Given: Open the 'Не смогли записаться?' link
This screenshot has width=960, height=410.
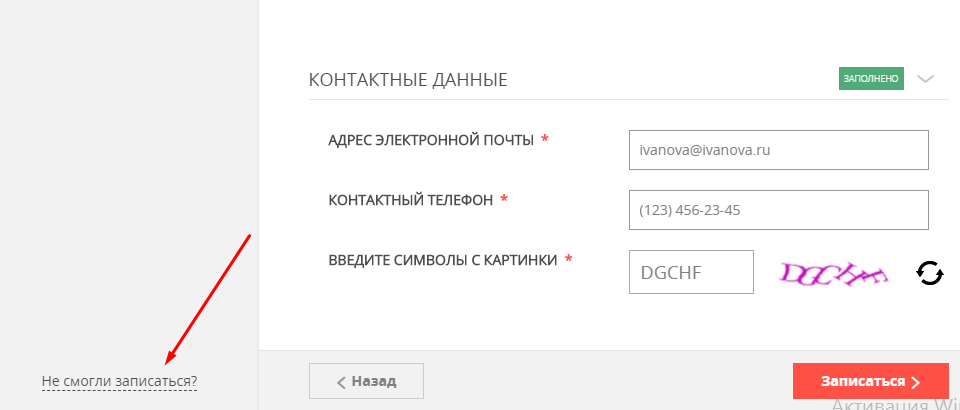Looking at the screenshot, I should (119, 381).
